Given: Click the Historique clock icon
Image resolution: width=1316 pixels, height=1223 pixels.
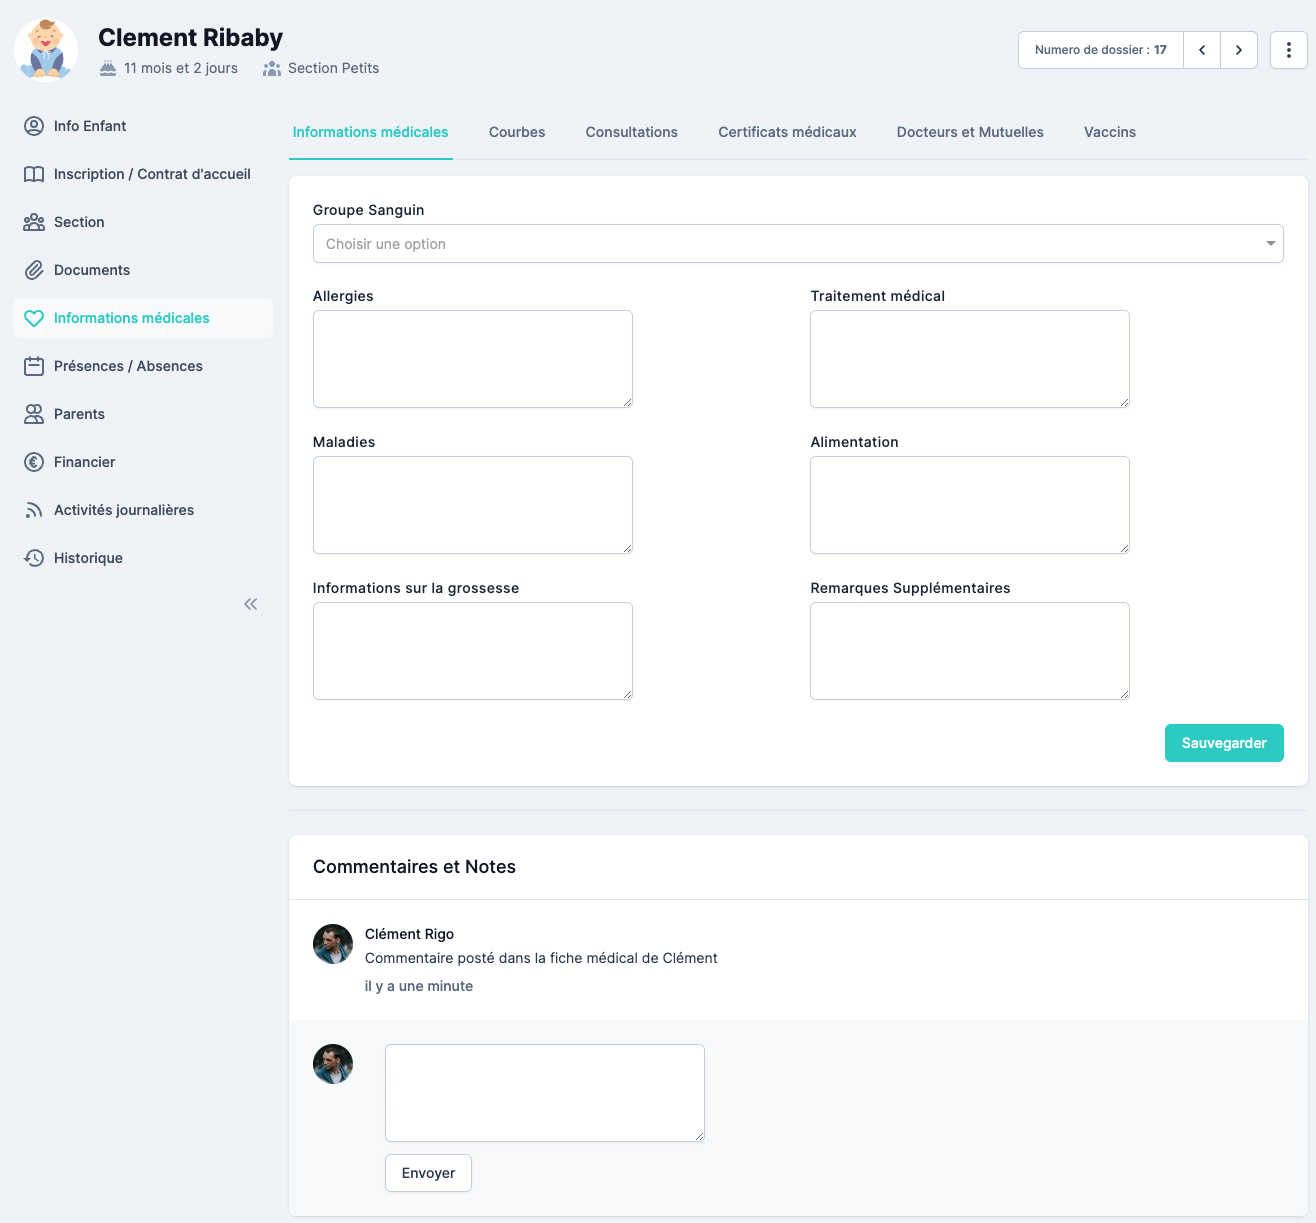Looking at the screenshot, I should pyautogui.click(x=34, y=558).
